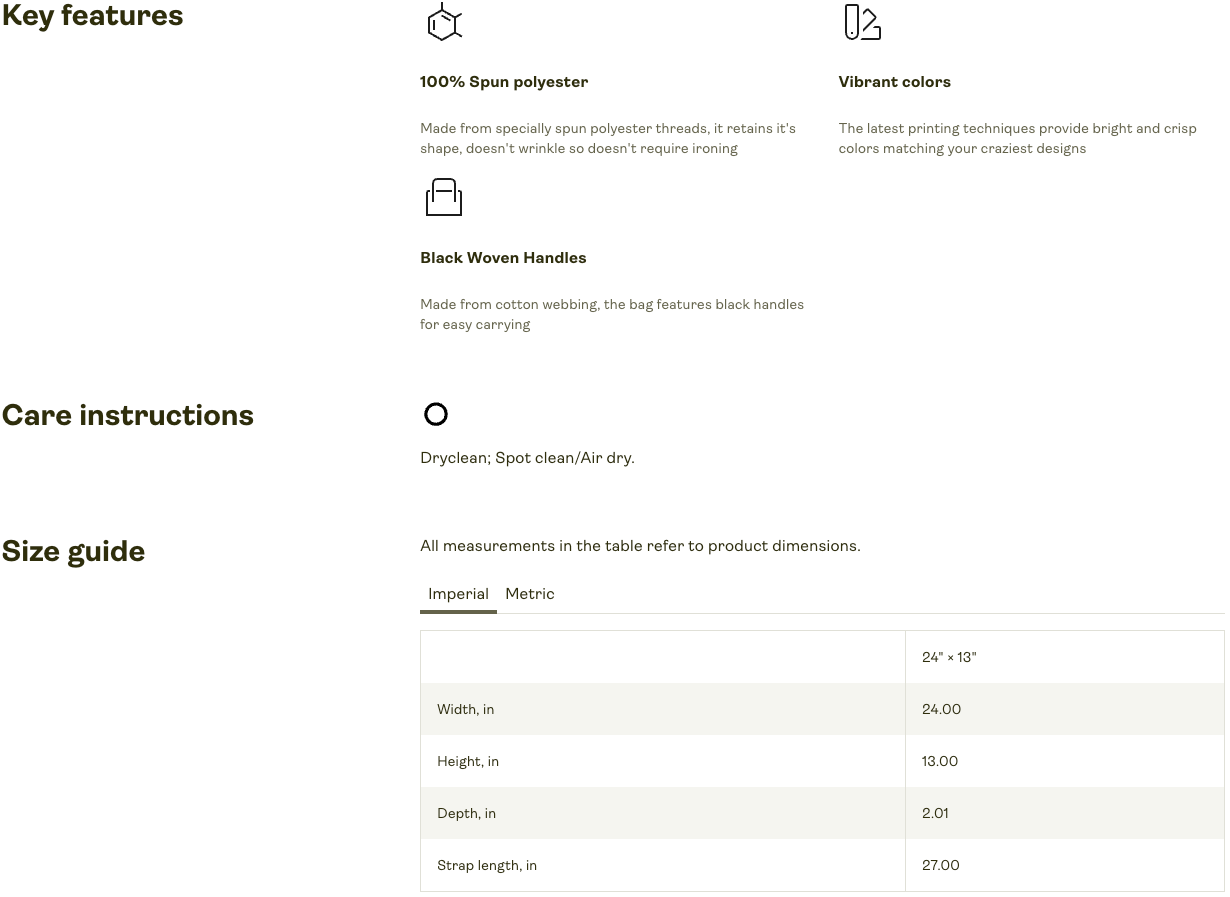Click the 27.00 strap length value

[x=940, y=866]
